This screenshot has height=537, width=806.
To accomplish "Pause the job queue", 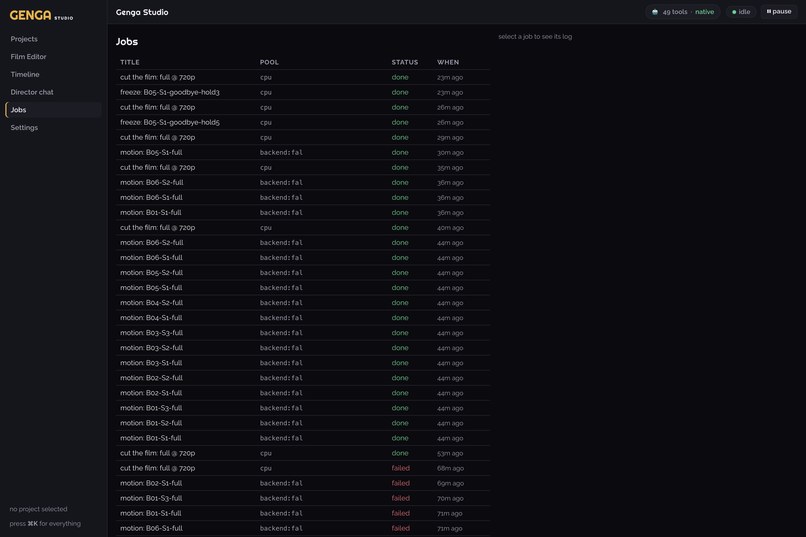I will click(x=779, y=11).
